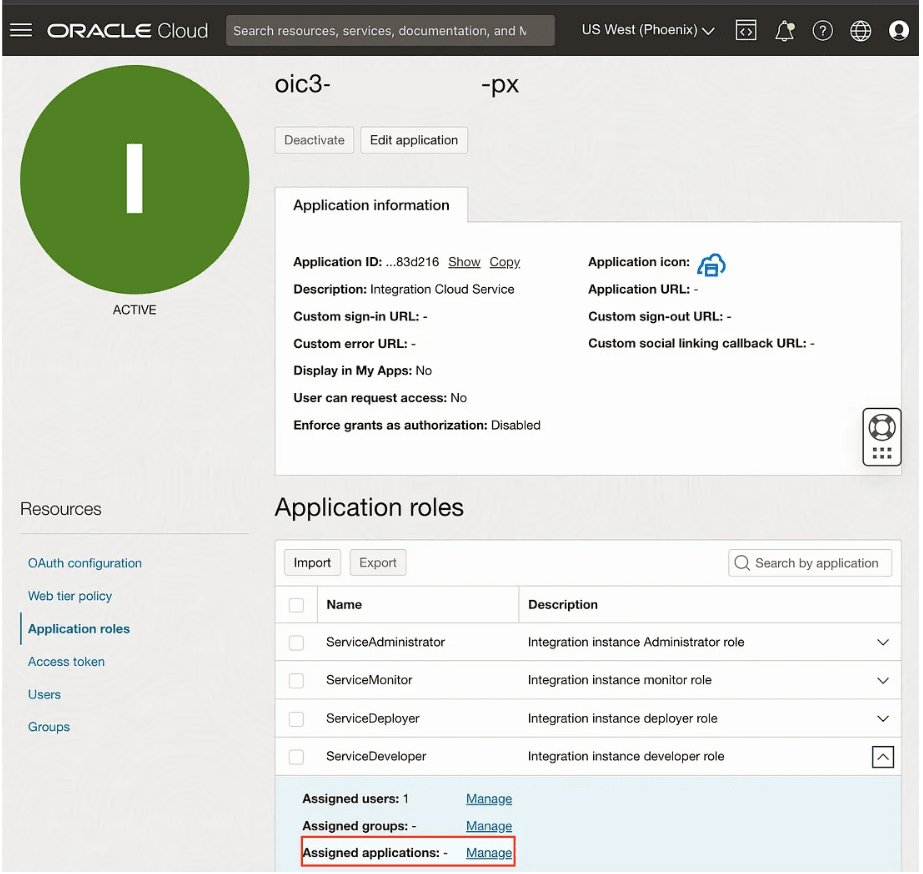This screenshot has width=923, height=874.
Task: Open the US West (Phoenix) region dropdown
Action: [647, 30]
